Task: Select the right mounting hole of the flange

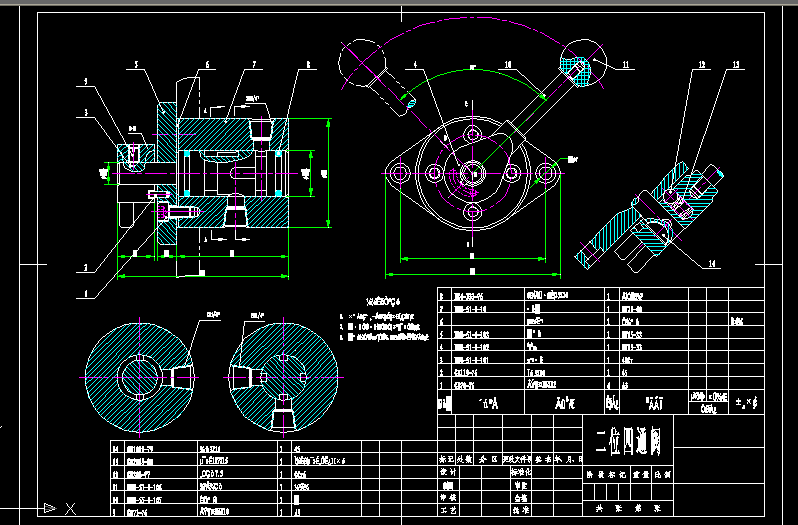Action: tap(545, 174)
